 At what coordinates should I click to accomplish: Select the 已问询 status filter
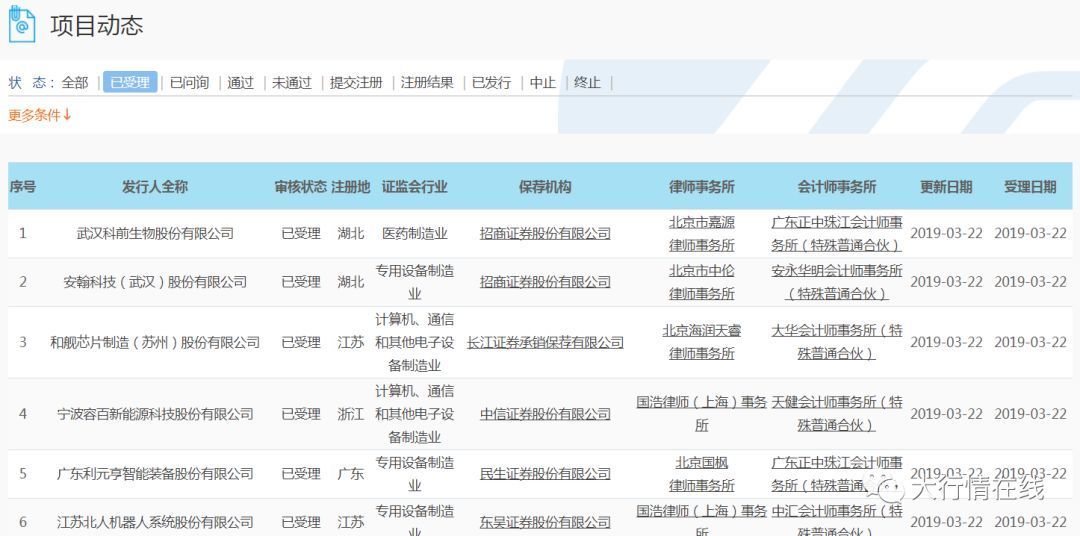(x=189, y=83)
